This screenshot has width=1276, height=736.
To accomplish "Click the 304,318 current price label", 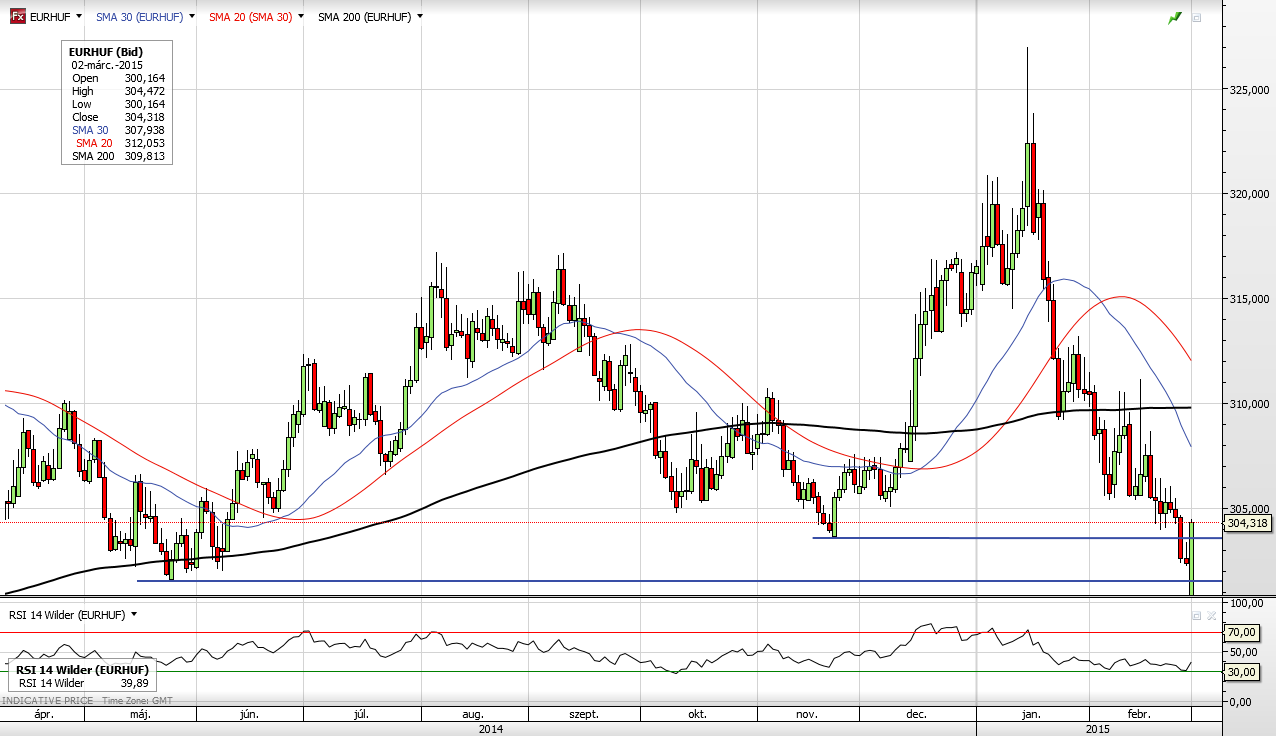I will [1246, 523].
